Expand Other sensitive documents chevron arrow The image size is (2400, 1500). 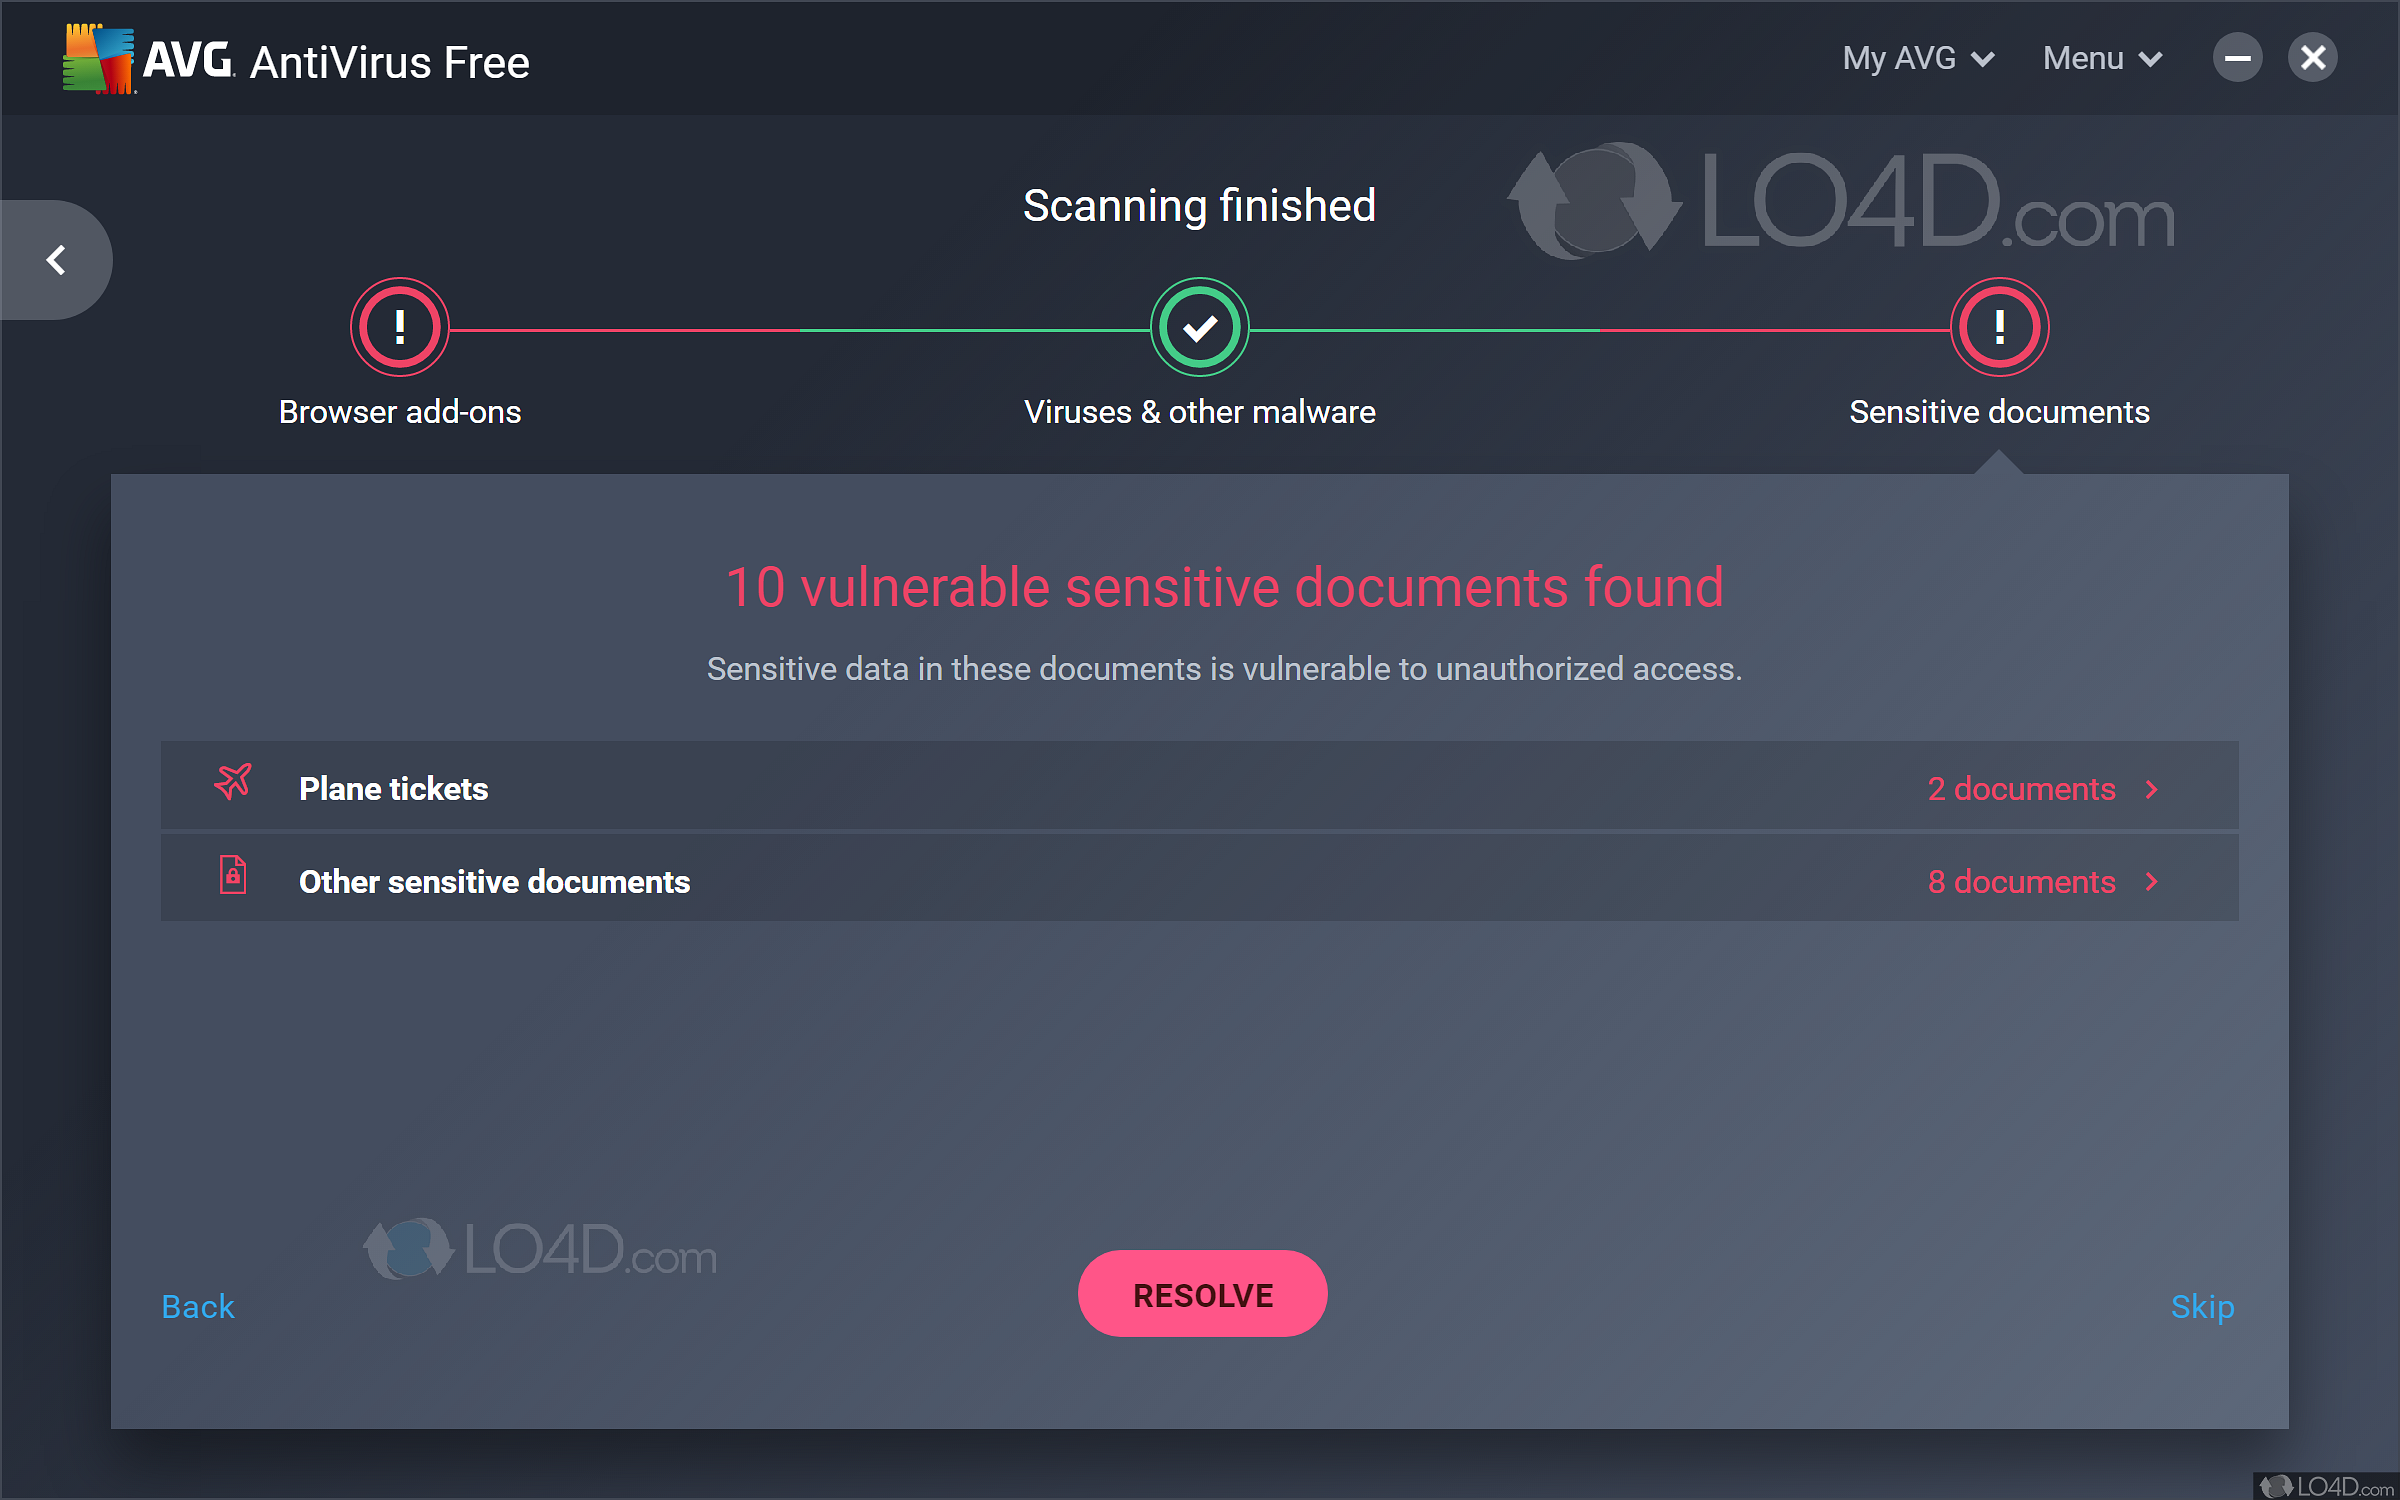point(2152,882)
